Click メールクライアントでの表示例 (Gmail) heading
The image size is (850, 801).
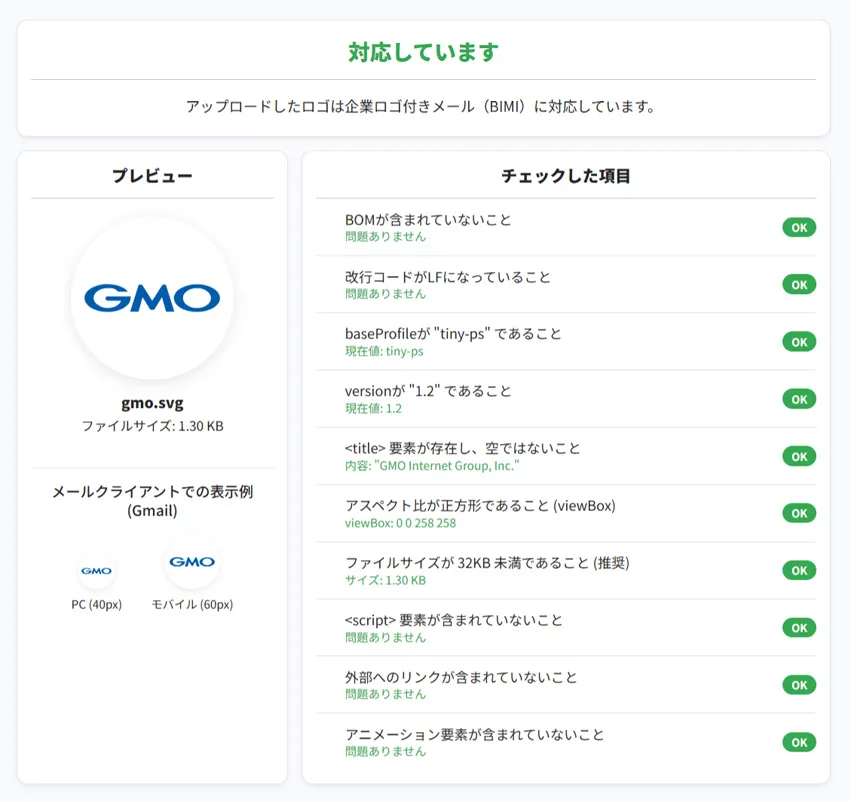tap(152, 501)
